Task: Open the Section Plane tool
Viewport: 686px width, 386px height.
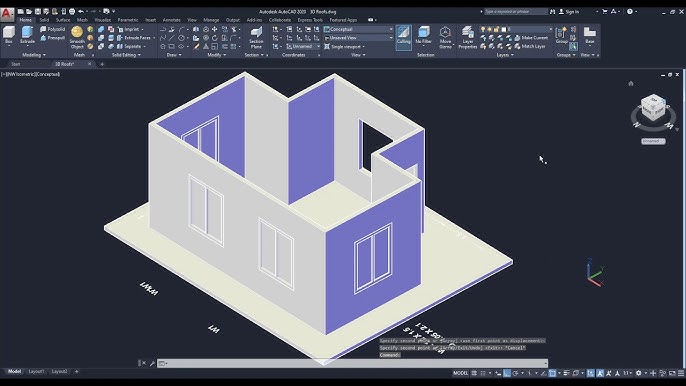Action: point(256,37)
